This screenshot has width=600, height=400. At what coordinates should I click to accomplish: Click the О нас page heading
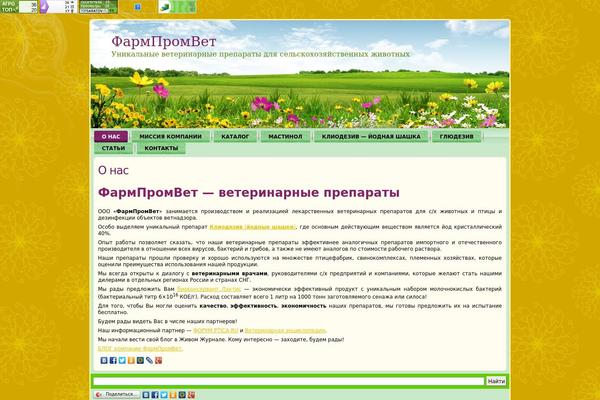113,170
